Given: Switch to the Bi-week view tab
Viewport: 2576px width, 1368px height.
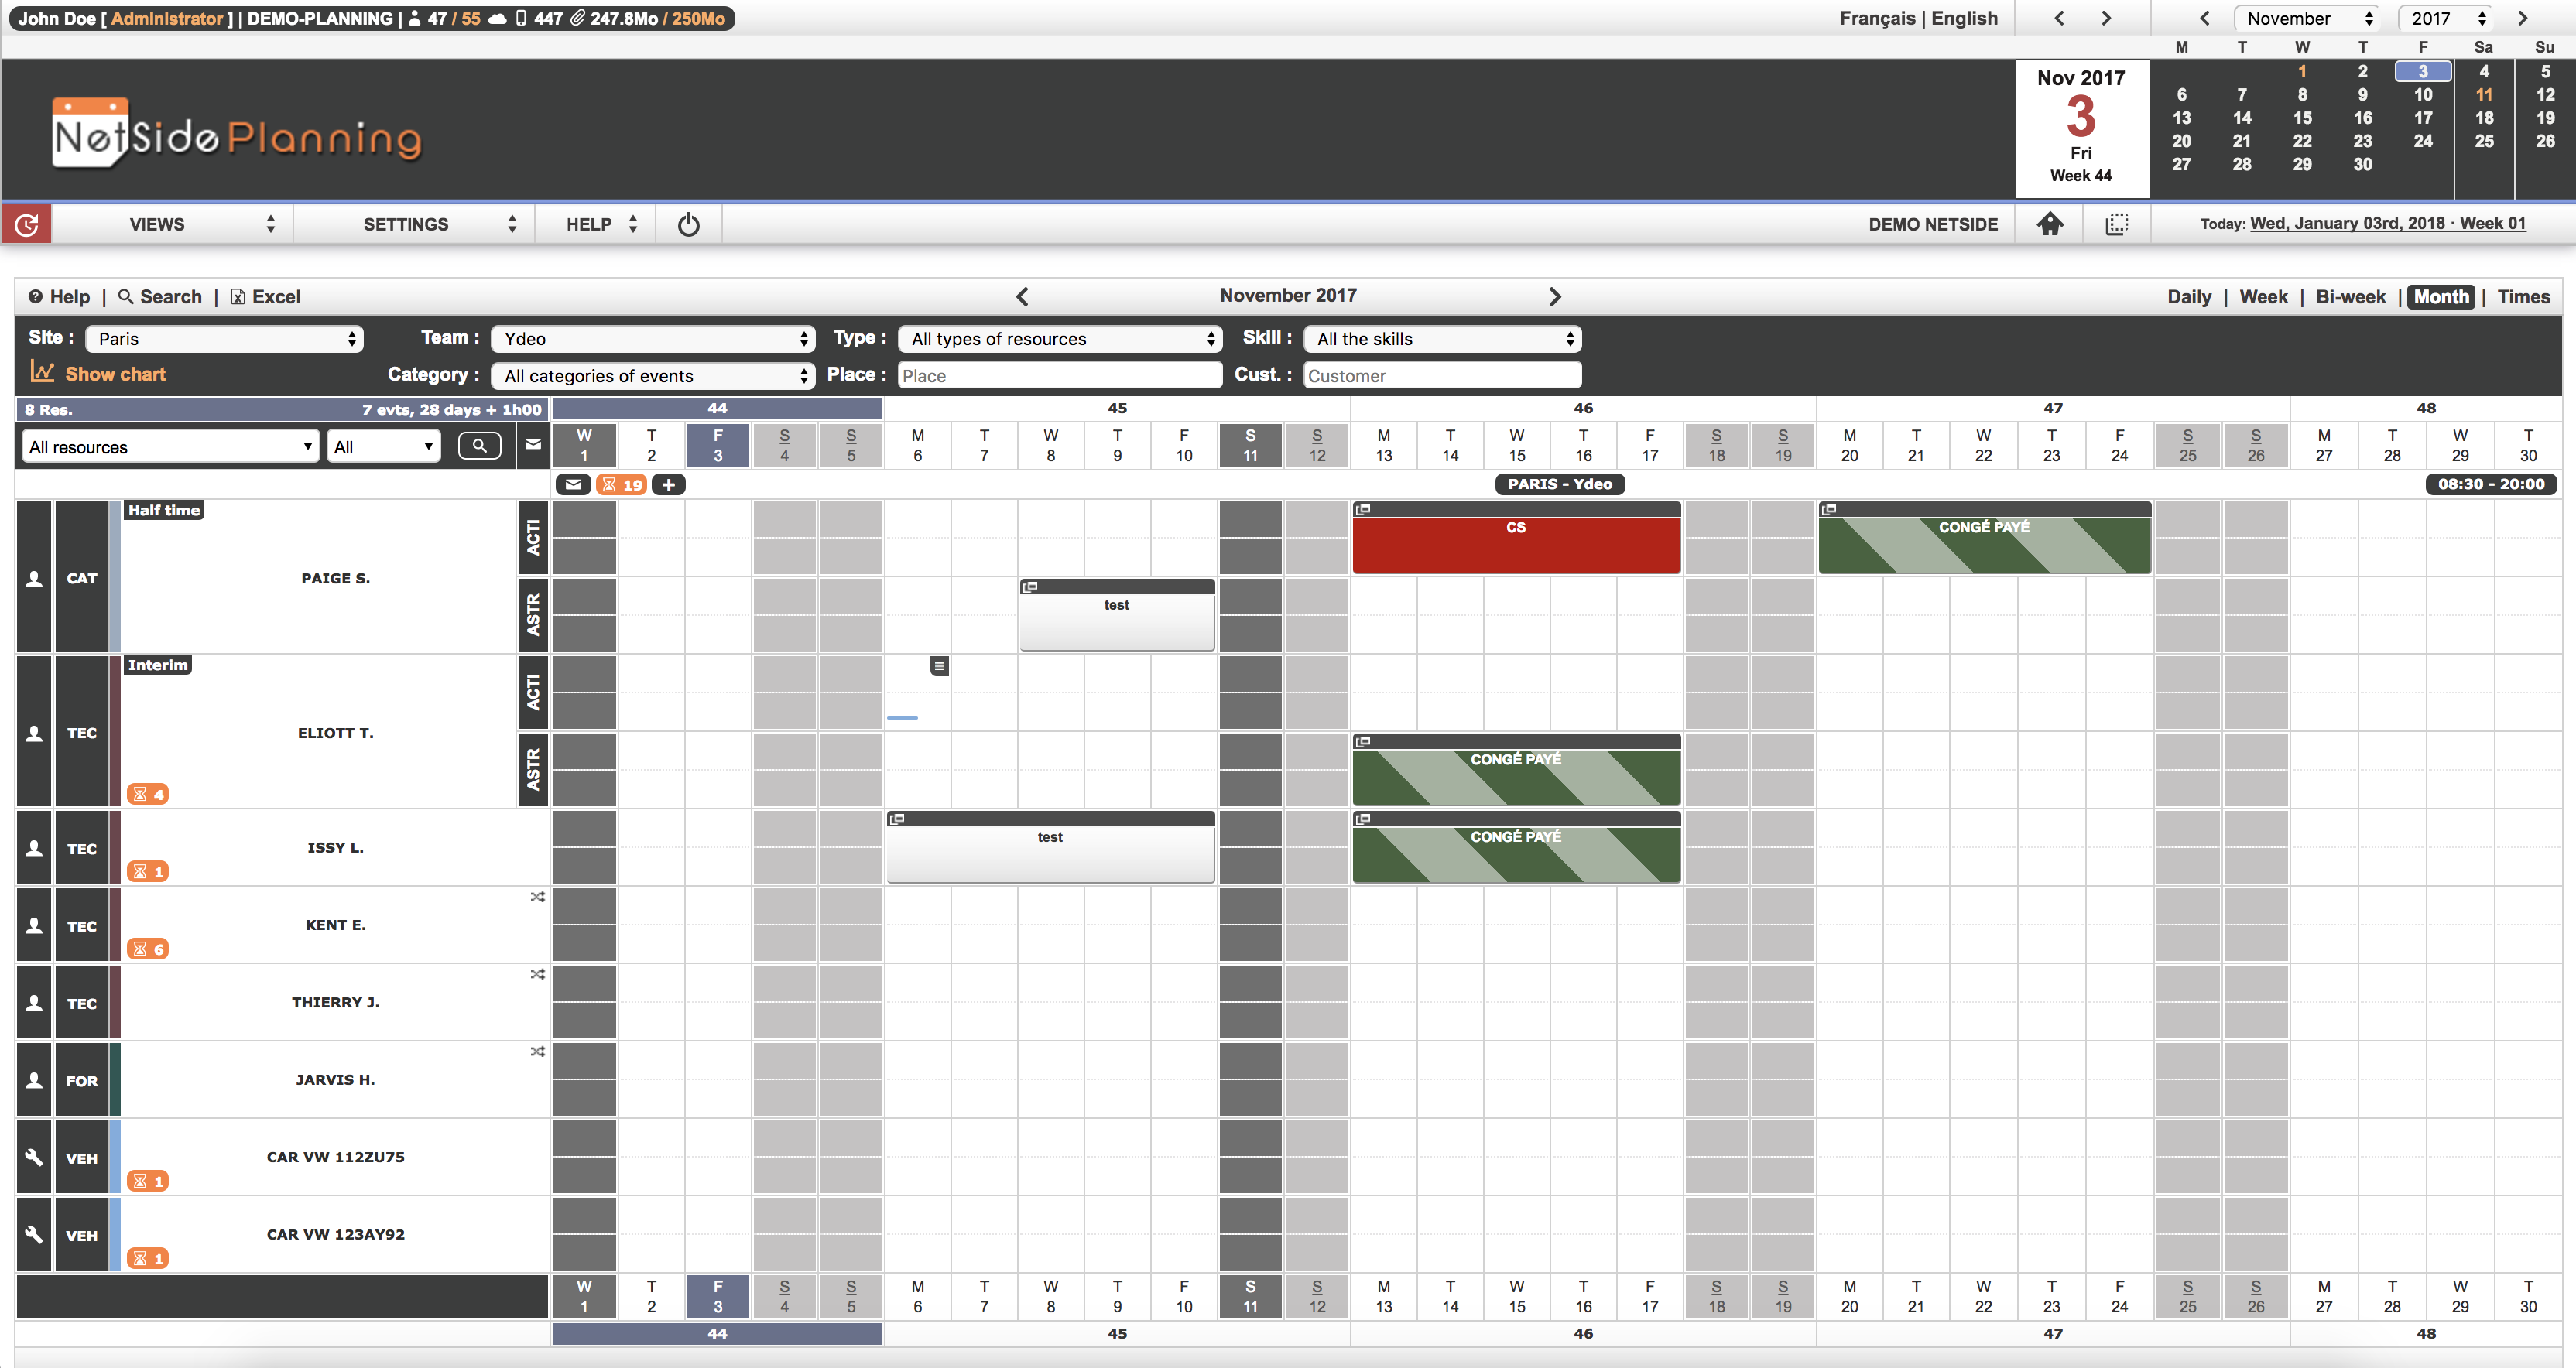Looking at the screenshot, I should click(x=2349, y=297).
